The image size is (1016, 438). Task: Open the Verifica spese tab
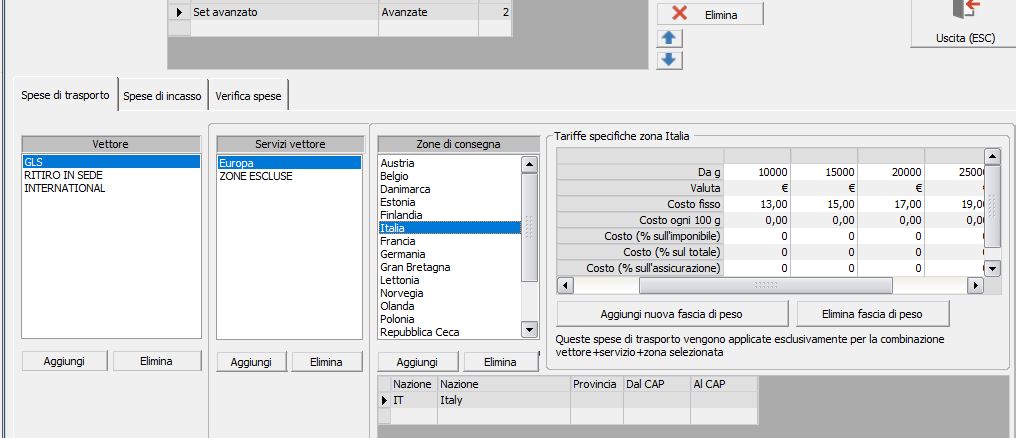pos(249,96)
